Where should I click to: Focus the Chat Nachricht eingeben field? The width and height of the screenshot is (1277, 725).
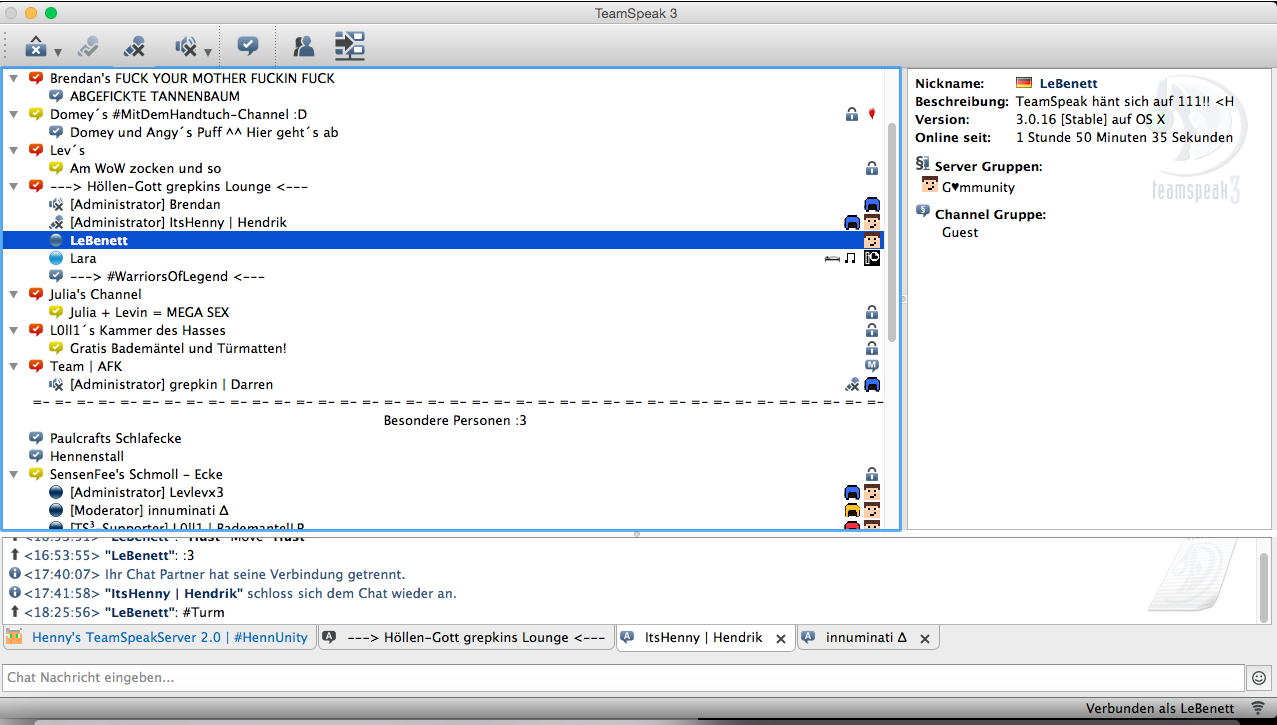pos(623,677)
